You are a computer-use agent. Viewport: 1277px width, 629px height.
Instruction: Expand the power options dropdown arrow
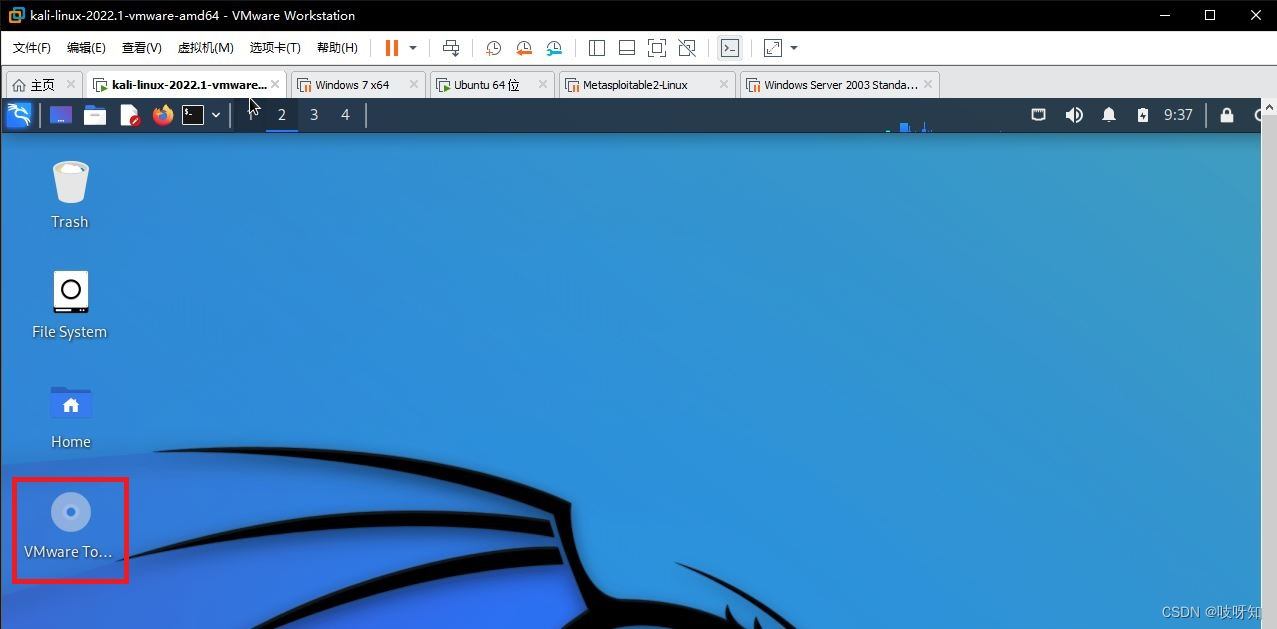click(x=413, y=48)
